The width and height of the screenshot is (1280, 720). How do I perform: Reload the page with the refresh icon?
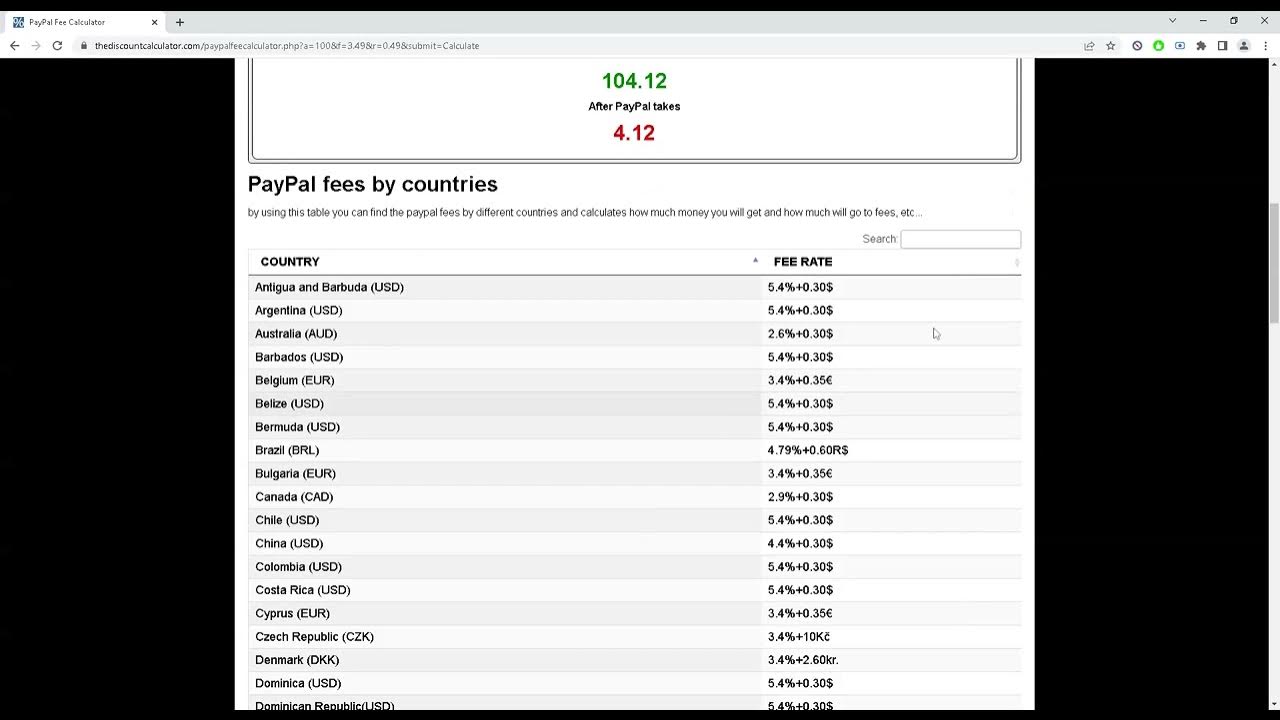(57, 46)
